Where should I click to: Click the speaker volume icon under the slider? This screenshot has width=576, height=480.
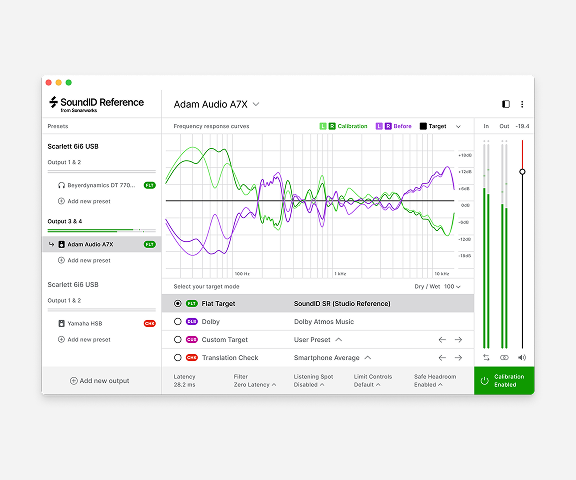point(522,357)
